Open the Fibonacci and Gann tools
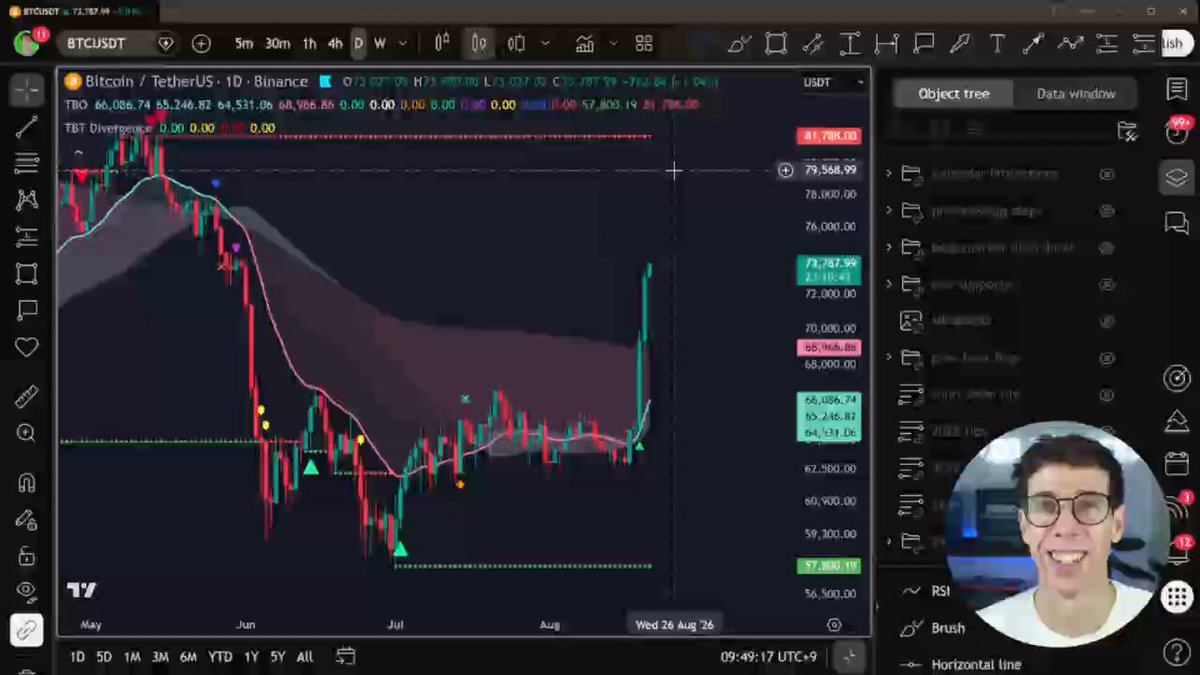 click(x=26, y=163)
